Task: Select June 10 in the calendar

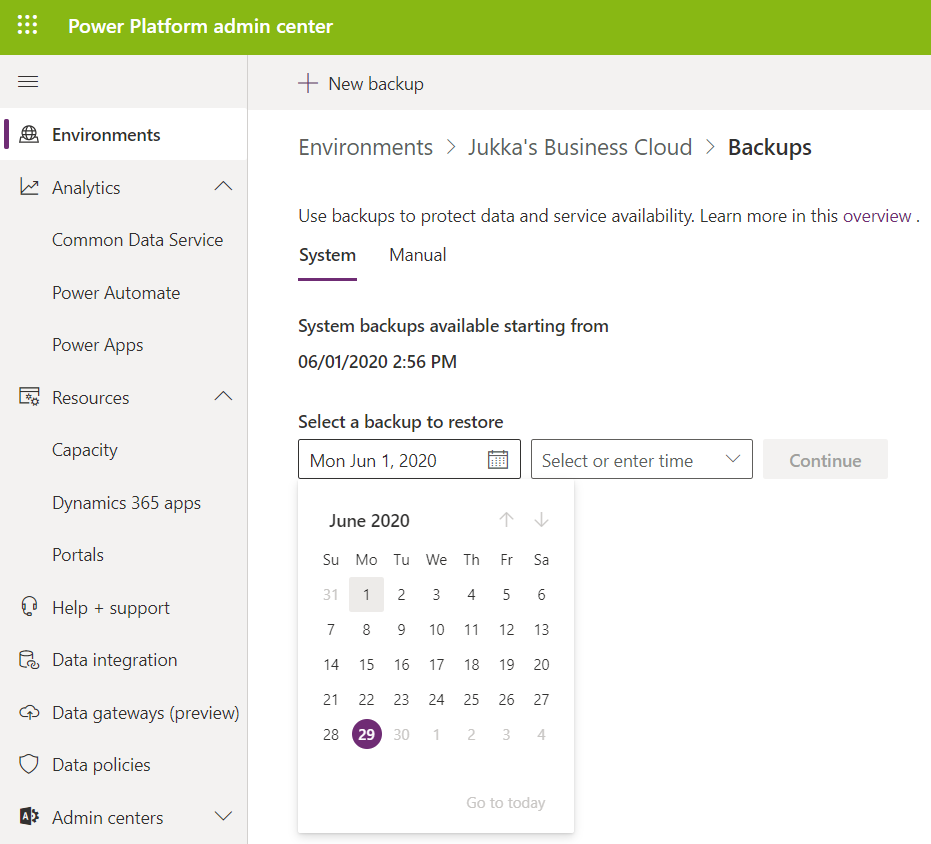Action: pyautogui.click(x=436, y=629)
